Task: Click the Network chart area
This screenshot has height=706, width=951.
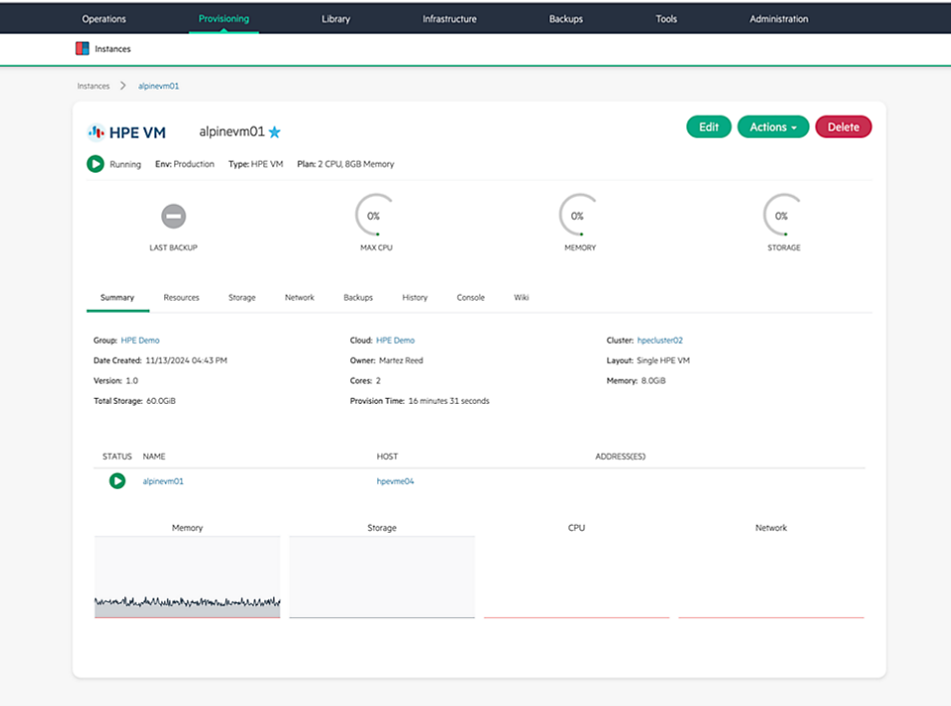Action: click(771, 577)
